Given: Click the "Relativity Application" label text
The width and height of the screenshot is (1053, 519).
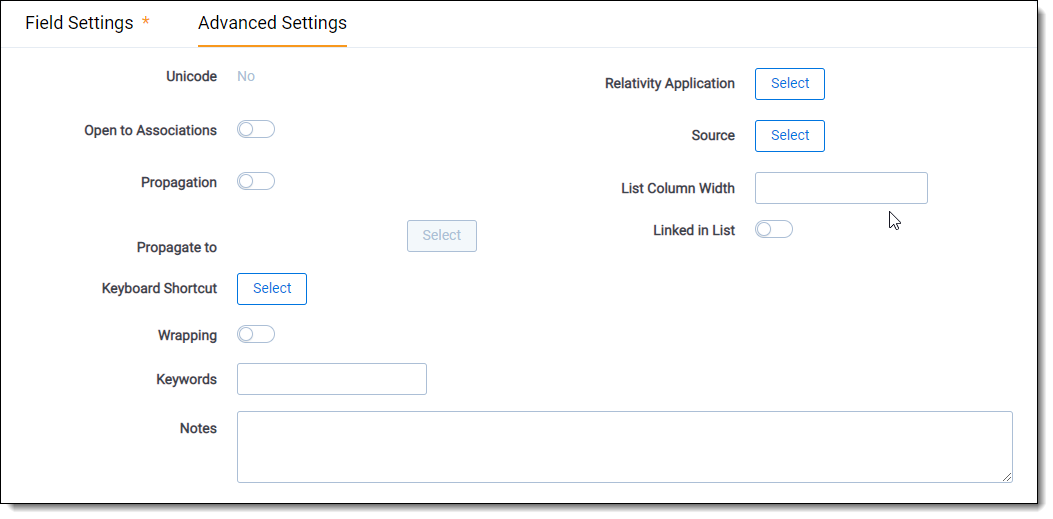Looking at the screenshot, I should [x=669, y=84].
